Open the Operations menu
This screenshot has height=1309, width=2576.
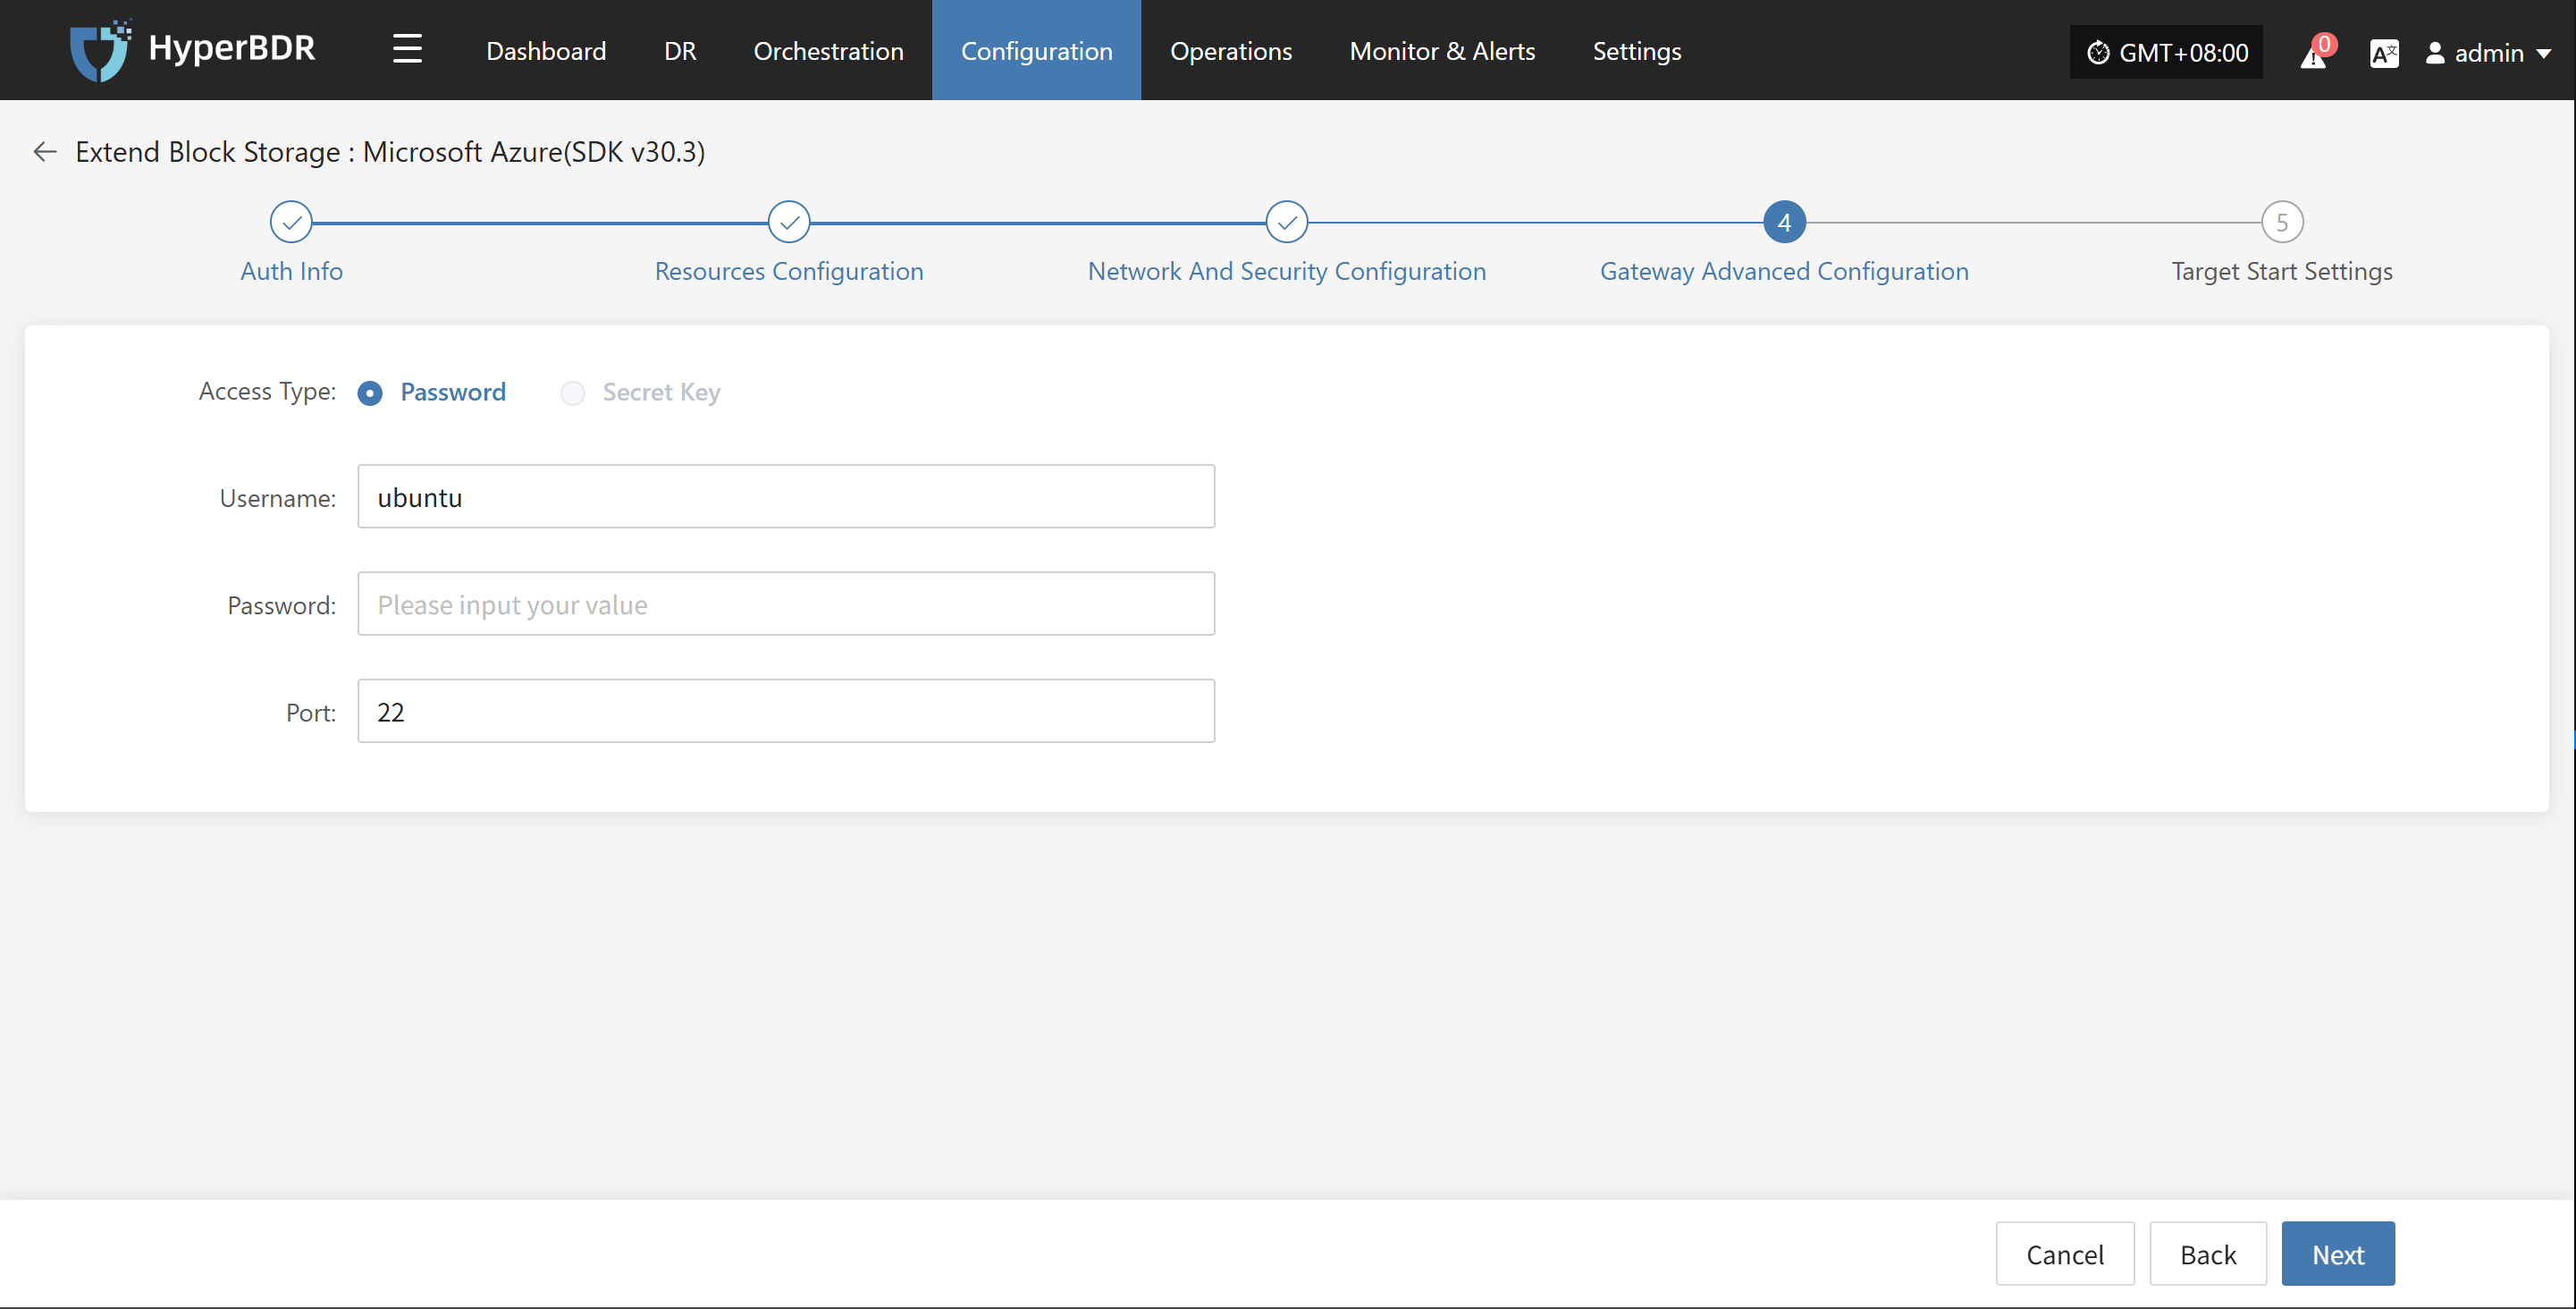1230,51
